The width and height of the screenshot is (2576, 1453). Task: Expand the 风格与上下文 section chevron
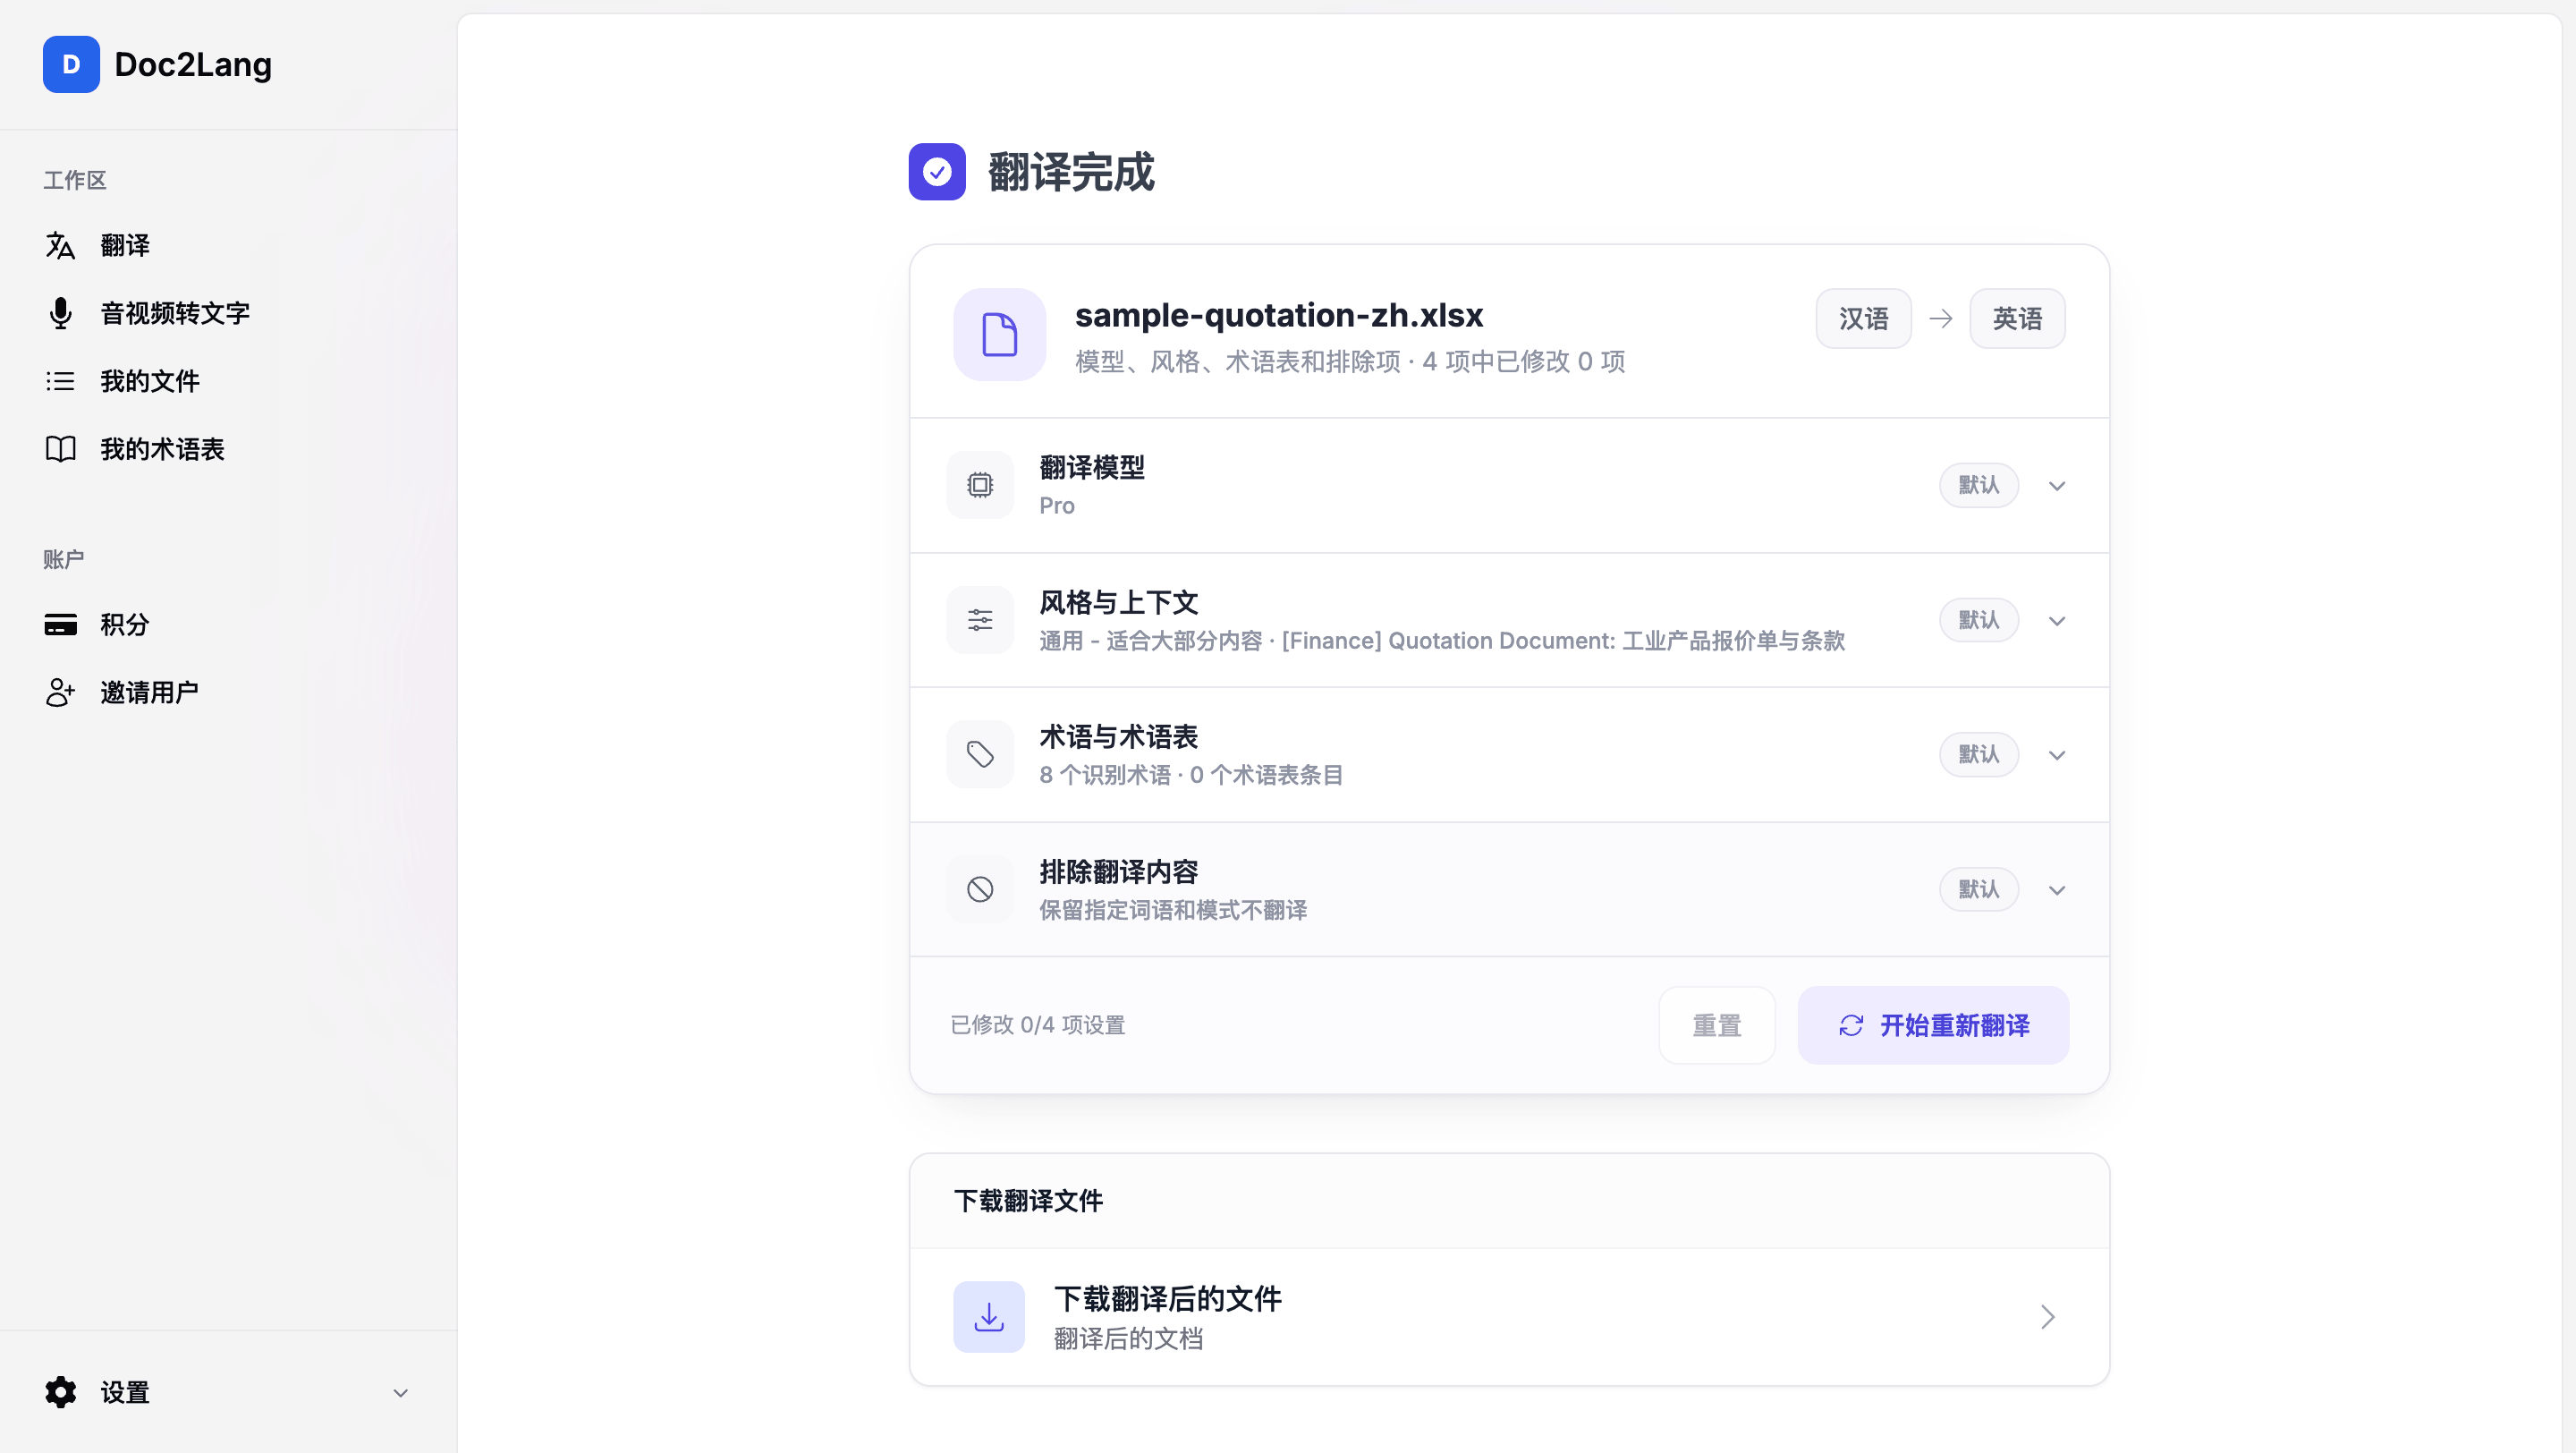(x=2057, y=621)
